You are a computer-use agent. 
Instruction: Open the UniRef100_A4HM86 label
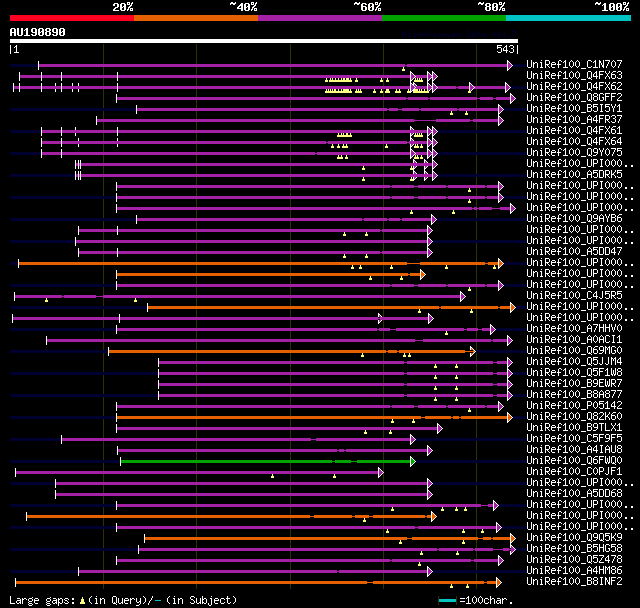coord(574,570)
